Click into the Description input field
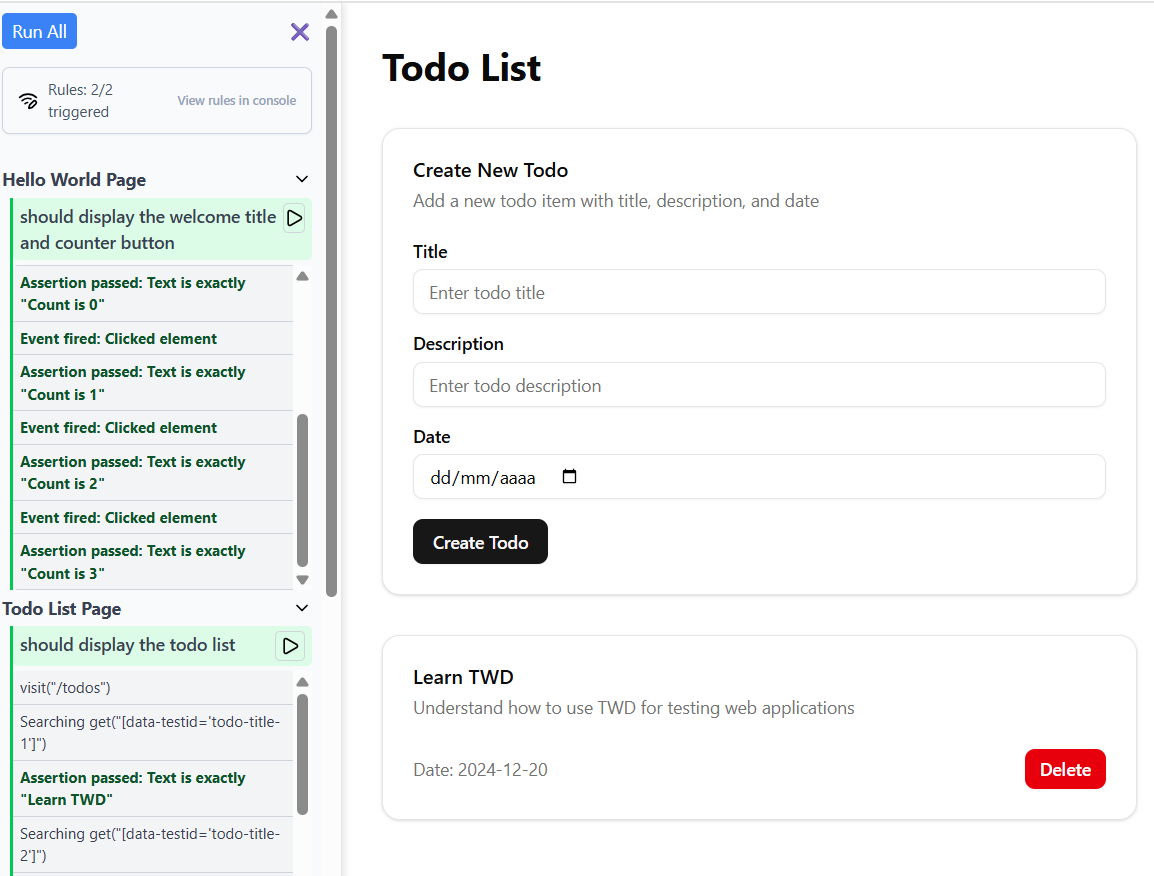 click(759, 385)
